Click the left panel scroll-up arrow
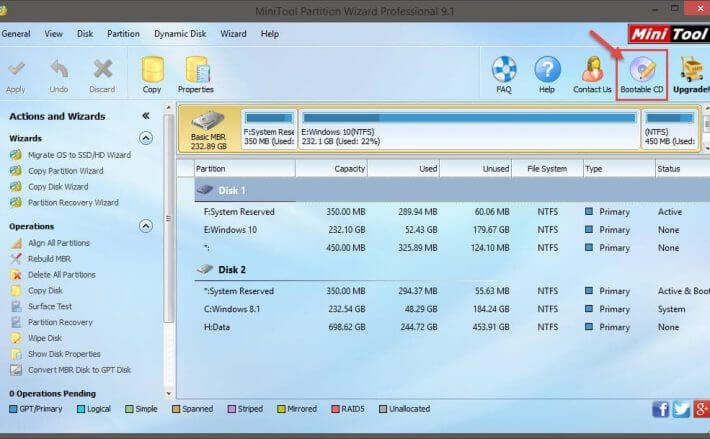 (168, 108)
